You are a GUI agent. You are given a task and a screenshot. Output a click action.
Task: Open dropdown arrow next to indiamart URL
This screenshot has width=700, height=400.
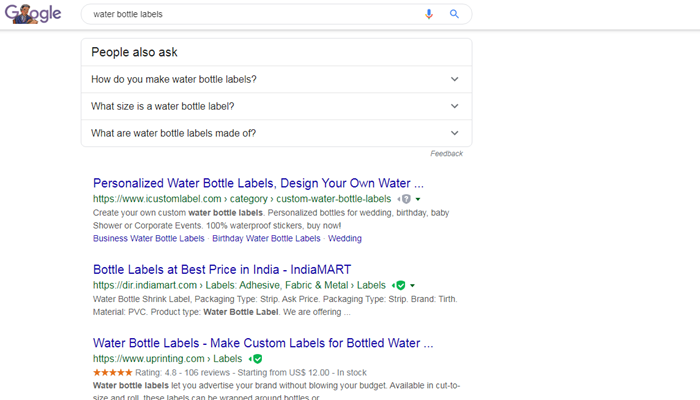(x=412, y=285)
